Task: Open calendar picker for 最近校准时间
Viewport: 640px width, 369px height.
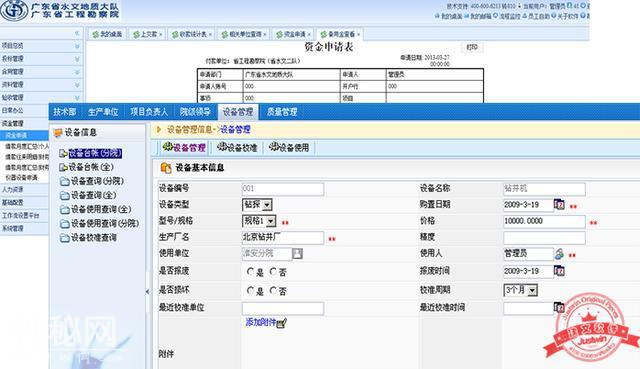Action: coord(558,307)
